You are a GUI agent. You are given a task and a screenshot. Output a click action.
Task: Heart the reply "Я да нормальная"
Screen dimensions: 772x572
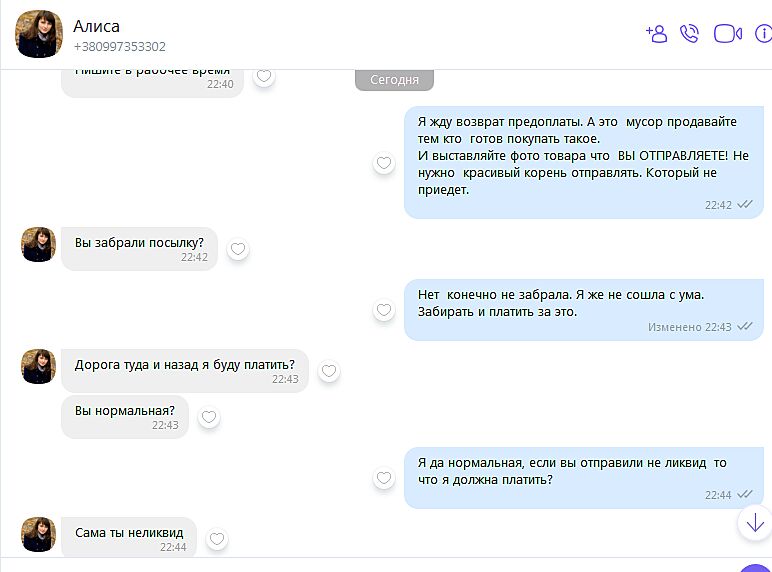point(384,478)
